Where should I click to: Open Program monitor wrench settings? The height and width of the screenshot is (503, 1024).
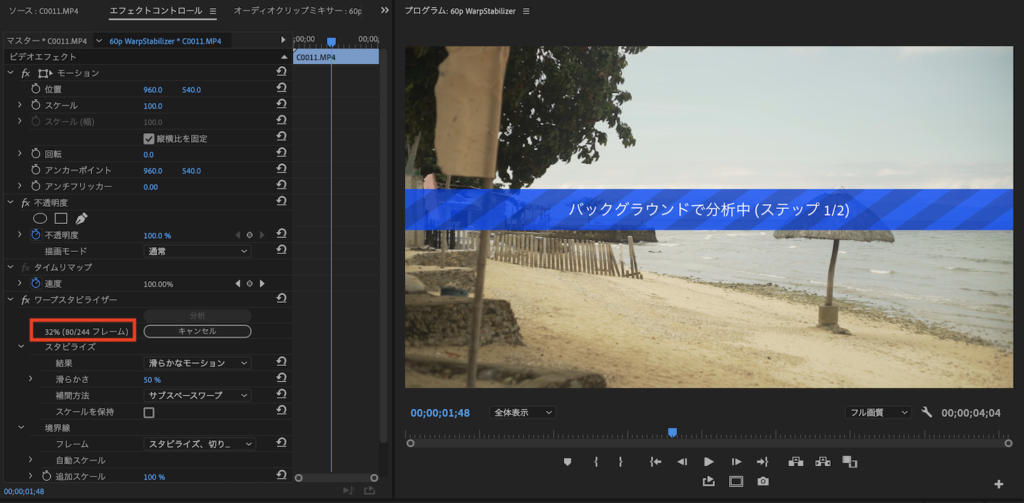pos(927,412)
